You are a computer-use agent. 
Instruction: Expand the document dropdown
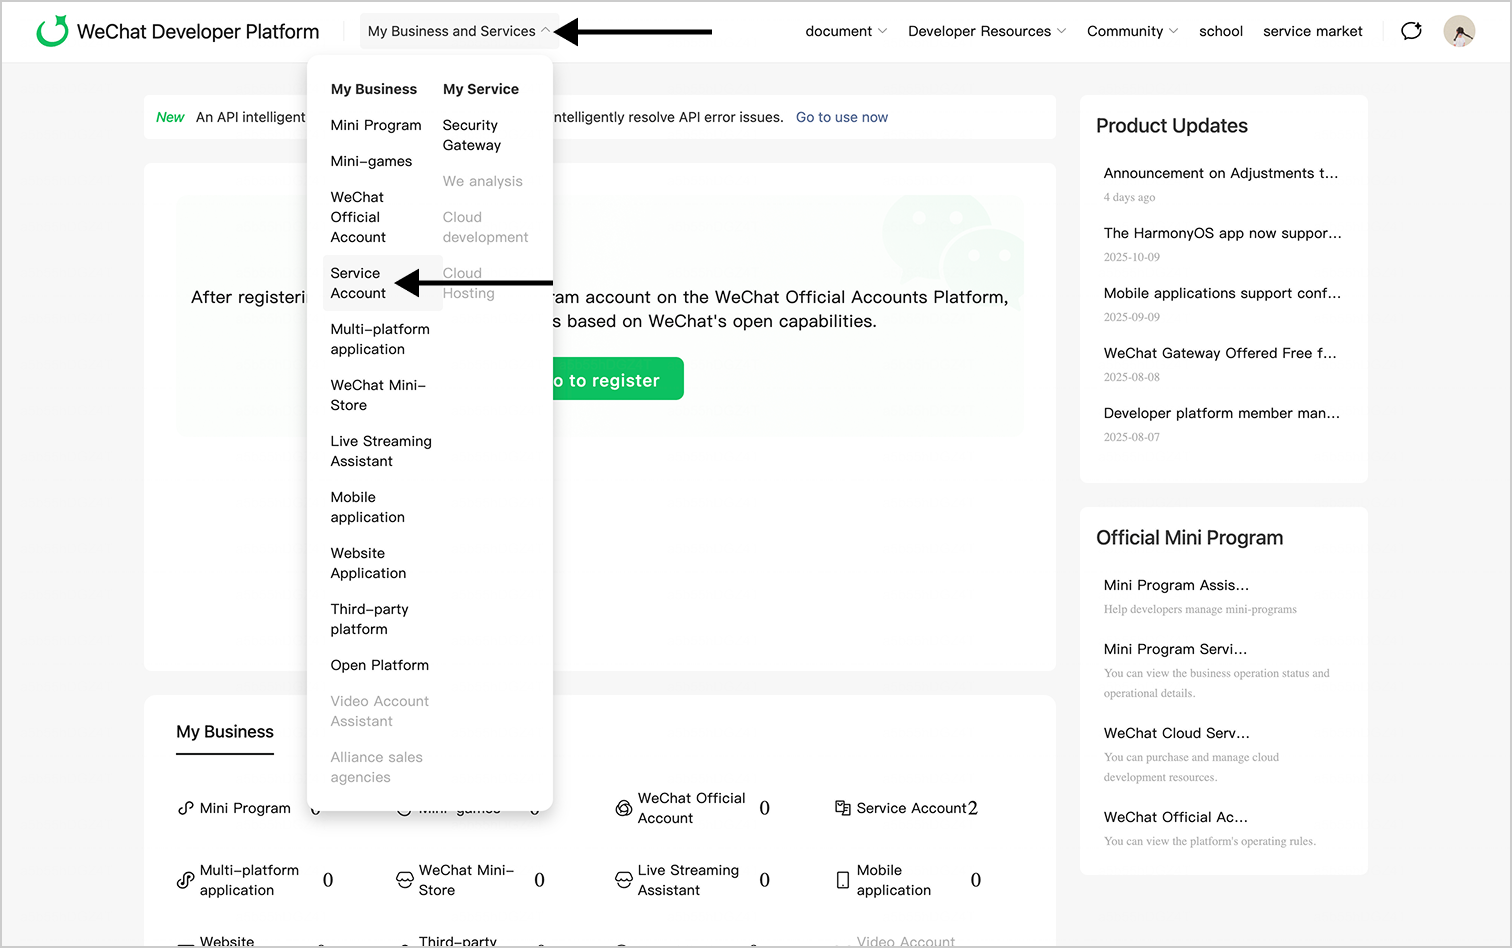[845, 31]
